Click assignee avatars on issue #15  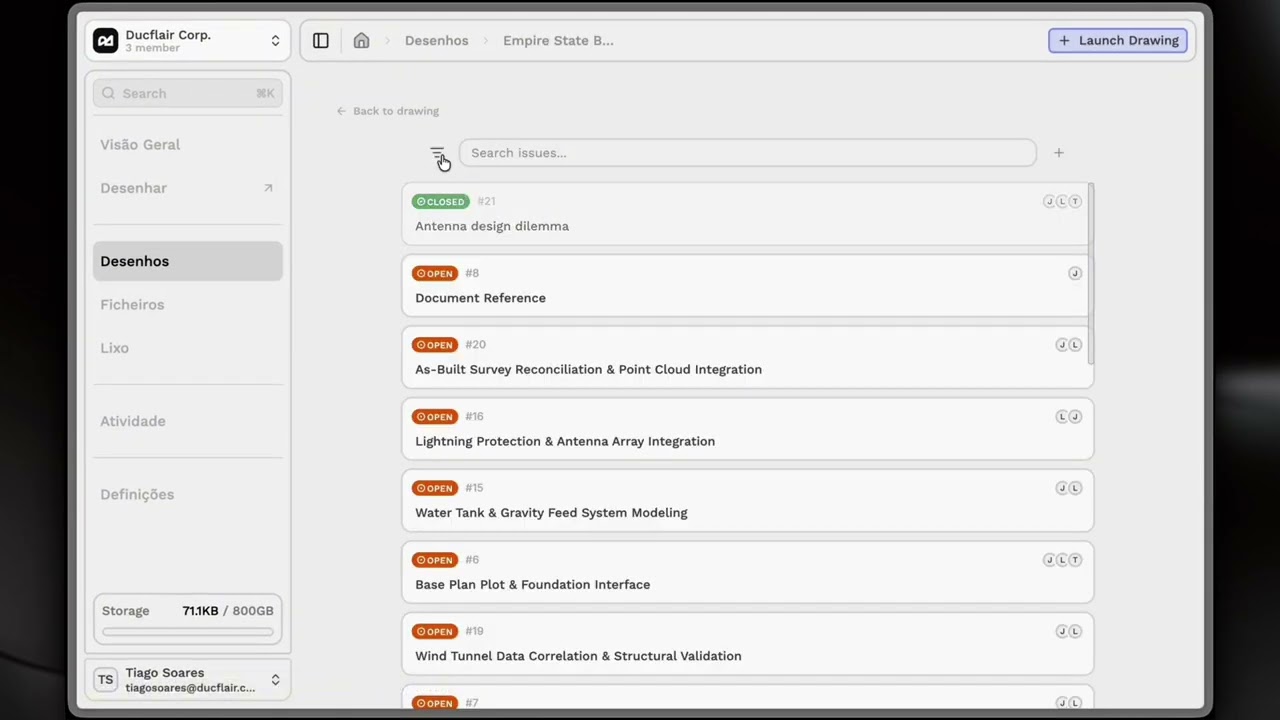pyautogui.click(x=1069, y=488)
